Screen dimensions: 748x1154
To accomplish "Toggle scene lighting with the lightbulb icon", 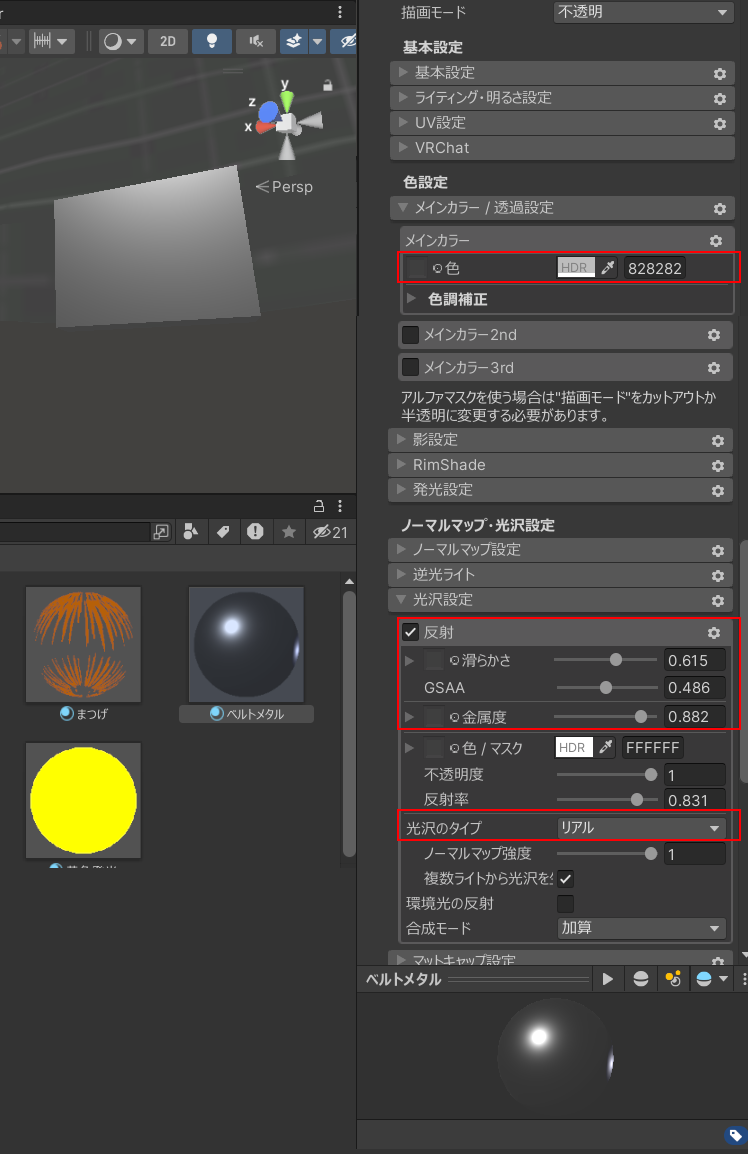I will [211, 41].
